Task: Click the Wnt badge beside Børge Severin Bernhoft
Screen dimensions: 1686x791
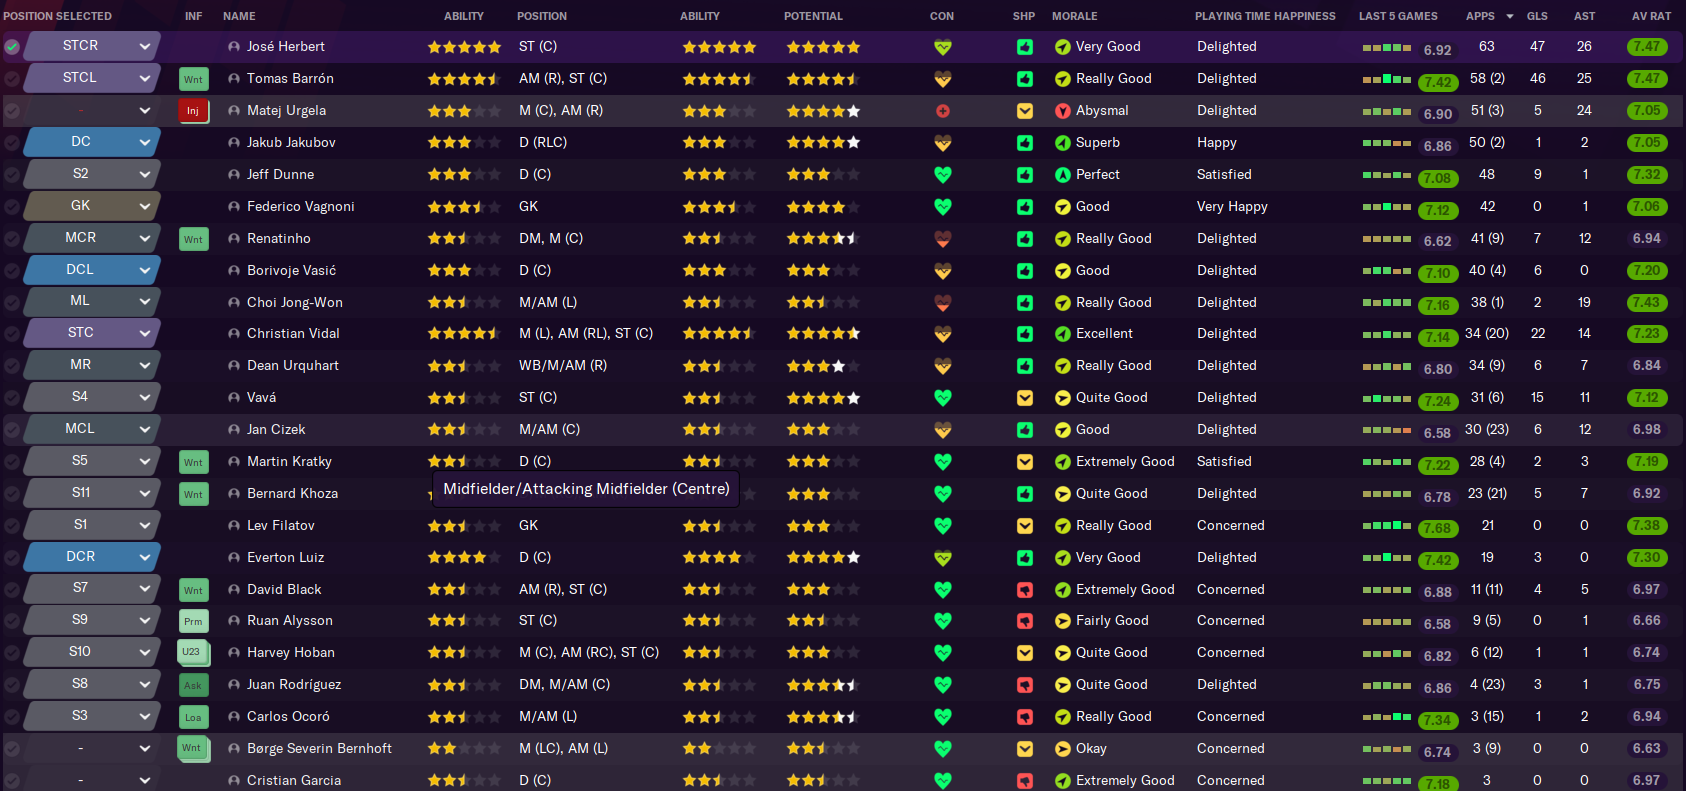Action: pos(192,748)
